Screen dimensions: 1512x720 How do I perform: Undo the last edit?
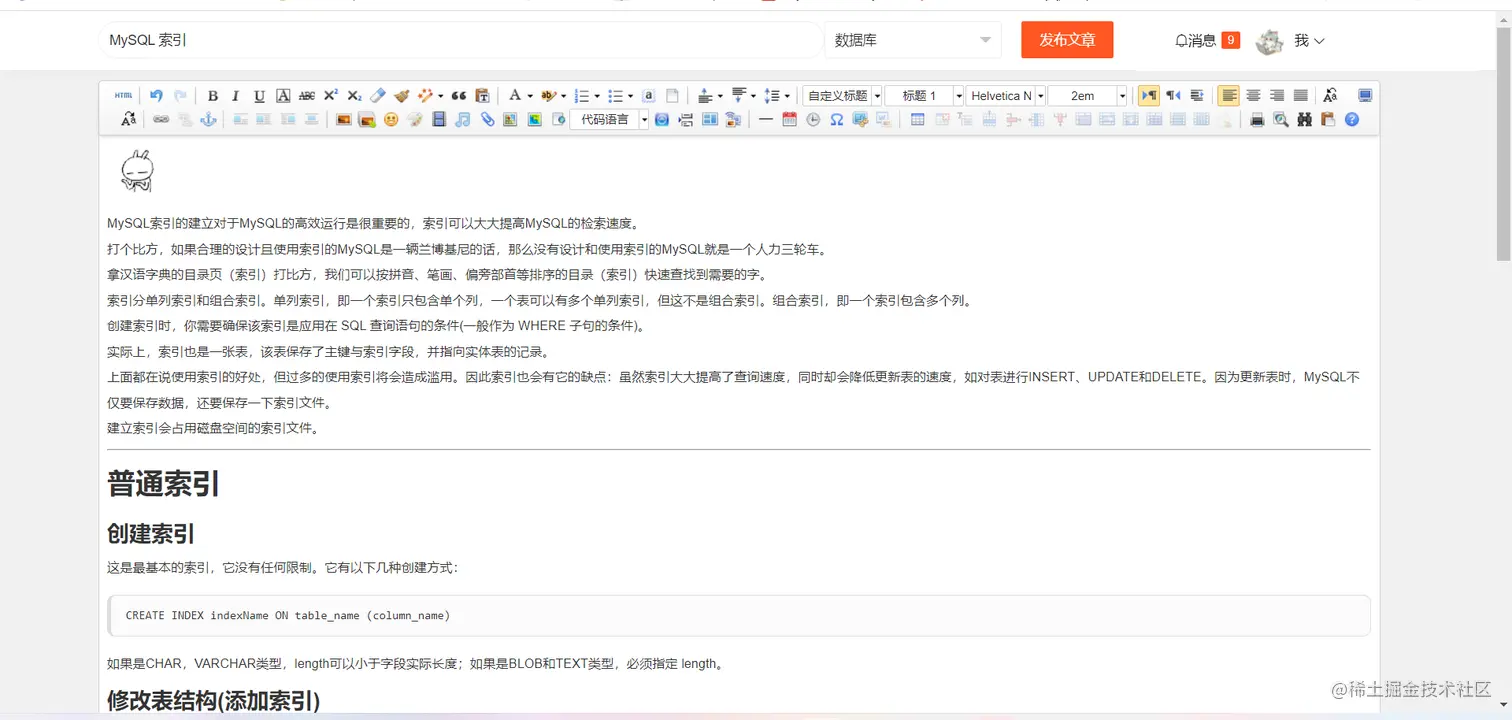coord(155,95)
